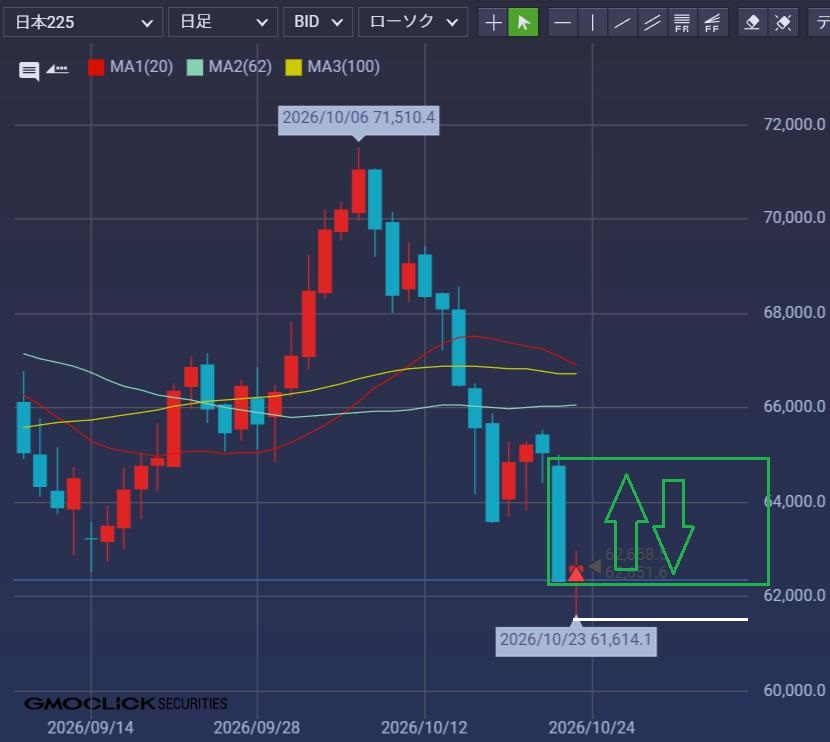Choose the vertical line drawing tool

click(x=592, y=22)
